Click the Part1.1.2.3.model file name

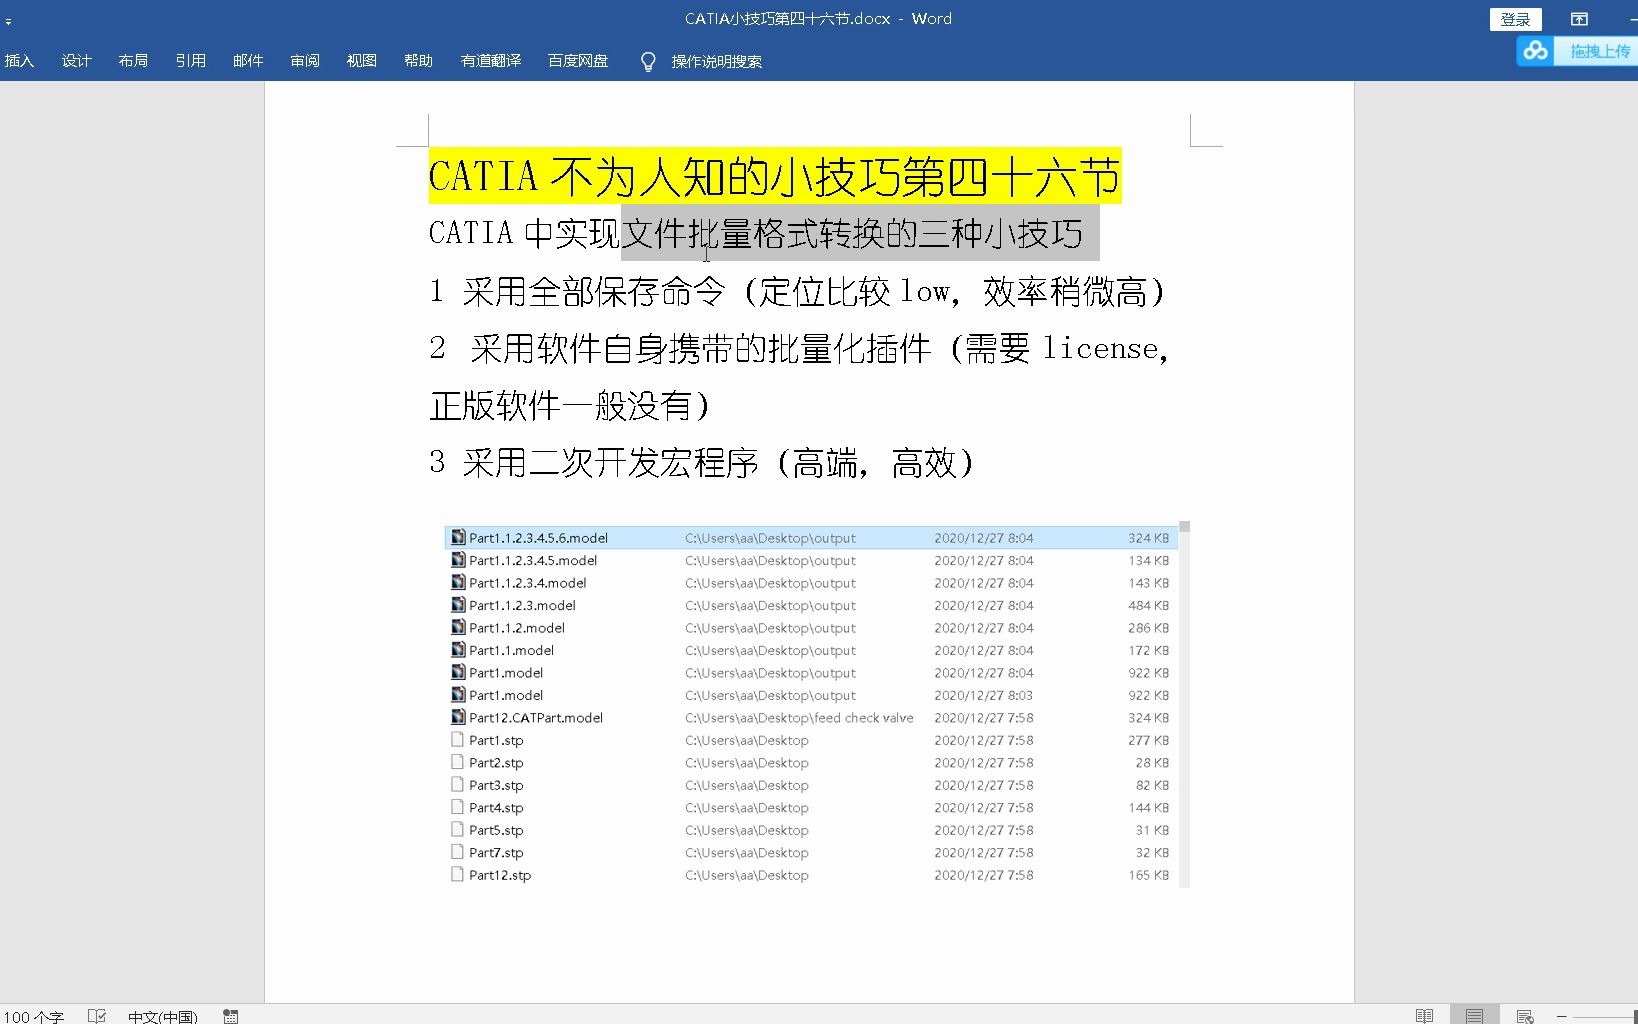[x=522, y=606]
